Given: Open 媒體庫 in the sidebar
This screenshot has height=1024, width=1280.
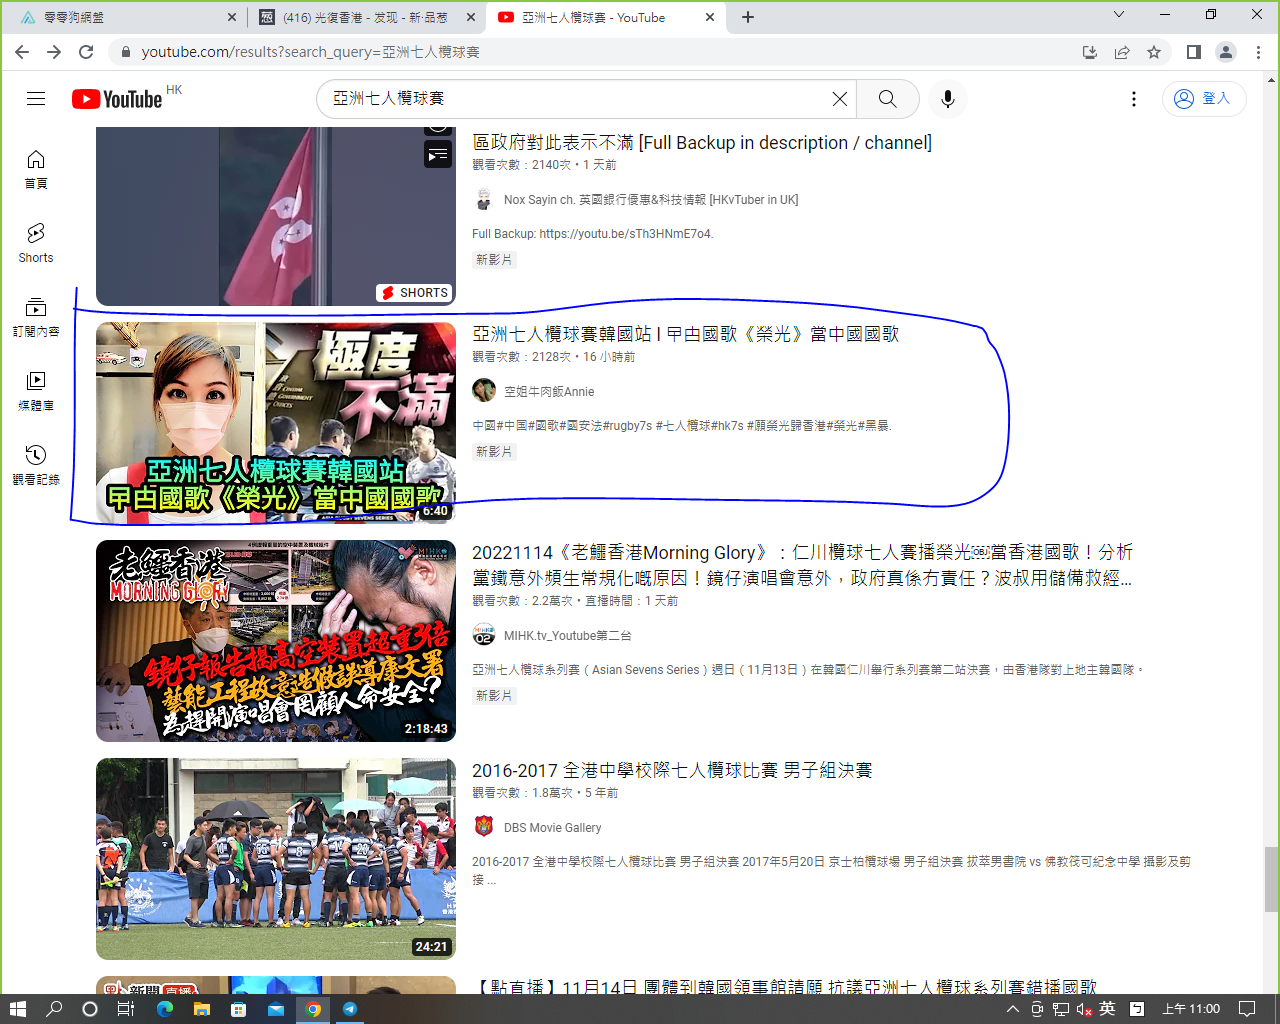Looking at the screenshot, I should (x=36, y=391).
